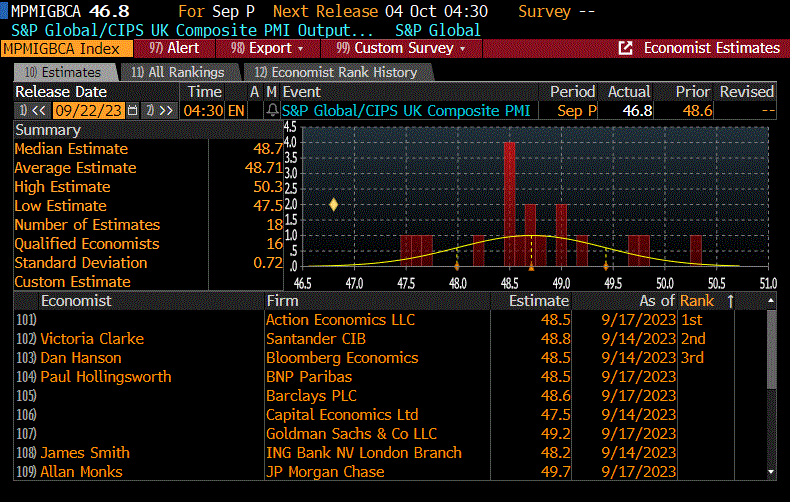Click the Firm column header

(282, 301)
